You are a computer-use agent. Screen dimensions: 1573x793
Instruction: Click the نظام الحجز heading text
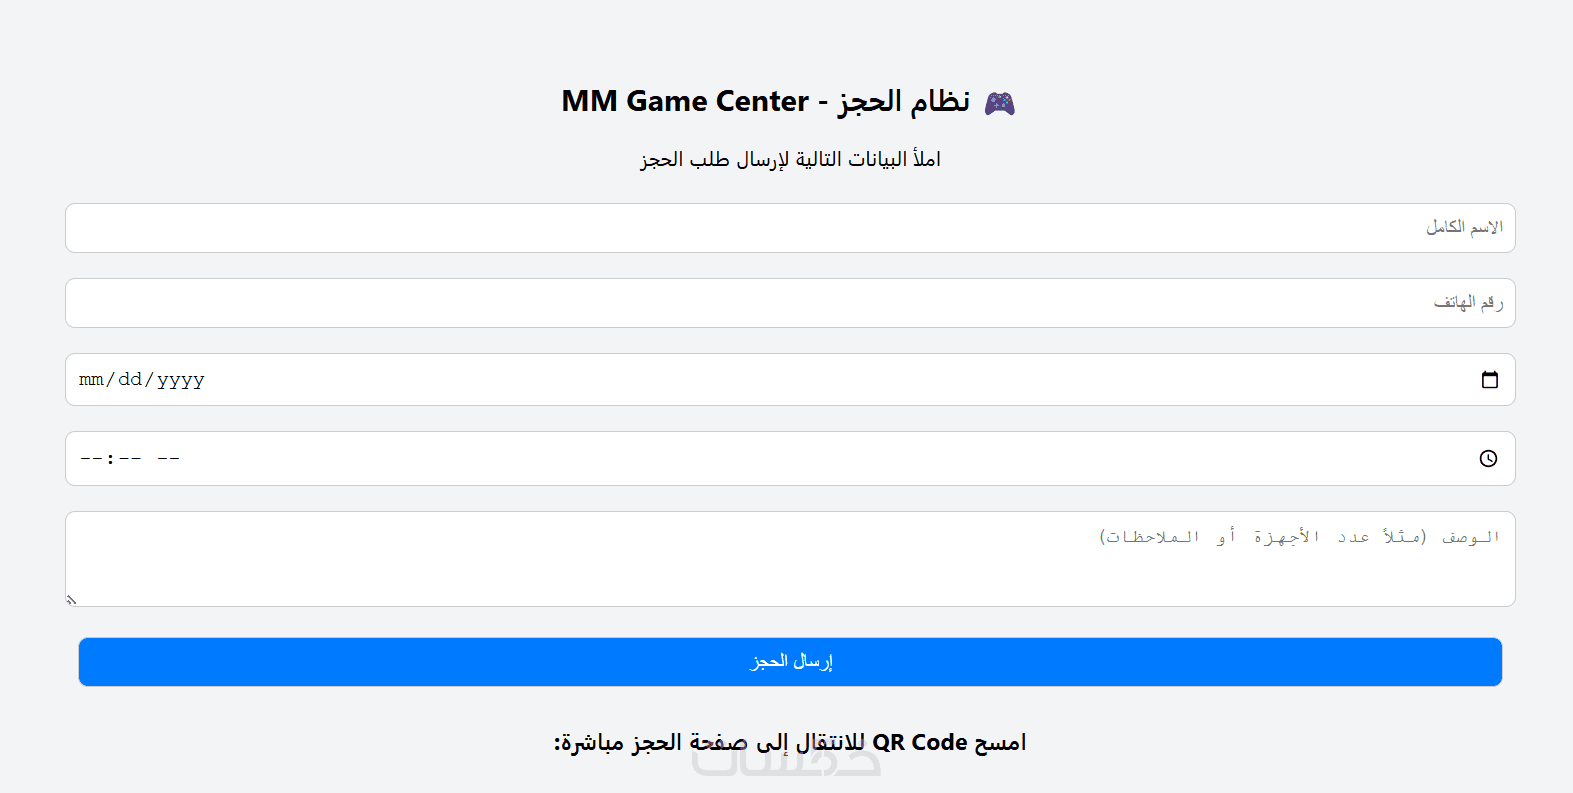904,102
